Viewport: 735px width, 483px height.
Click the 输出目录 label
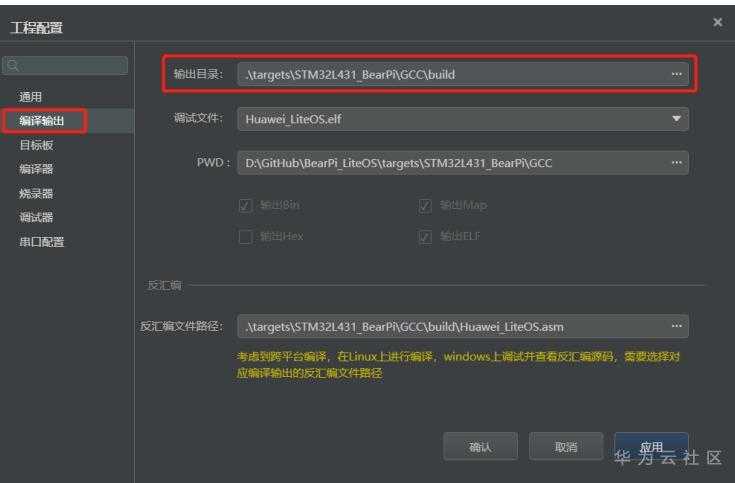[198, 74]
